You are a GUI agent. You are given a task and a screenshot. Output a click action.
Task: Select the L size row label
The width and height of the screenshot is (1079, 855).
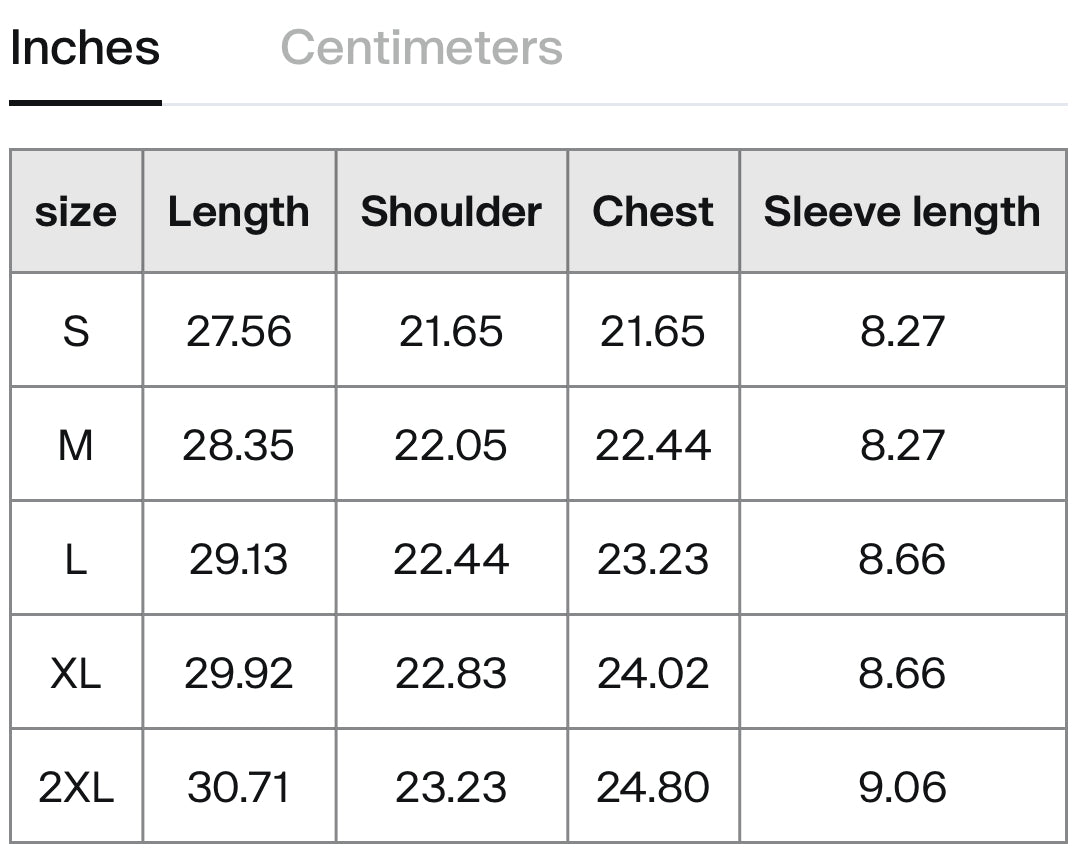click(76, 559)
